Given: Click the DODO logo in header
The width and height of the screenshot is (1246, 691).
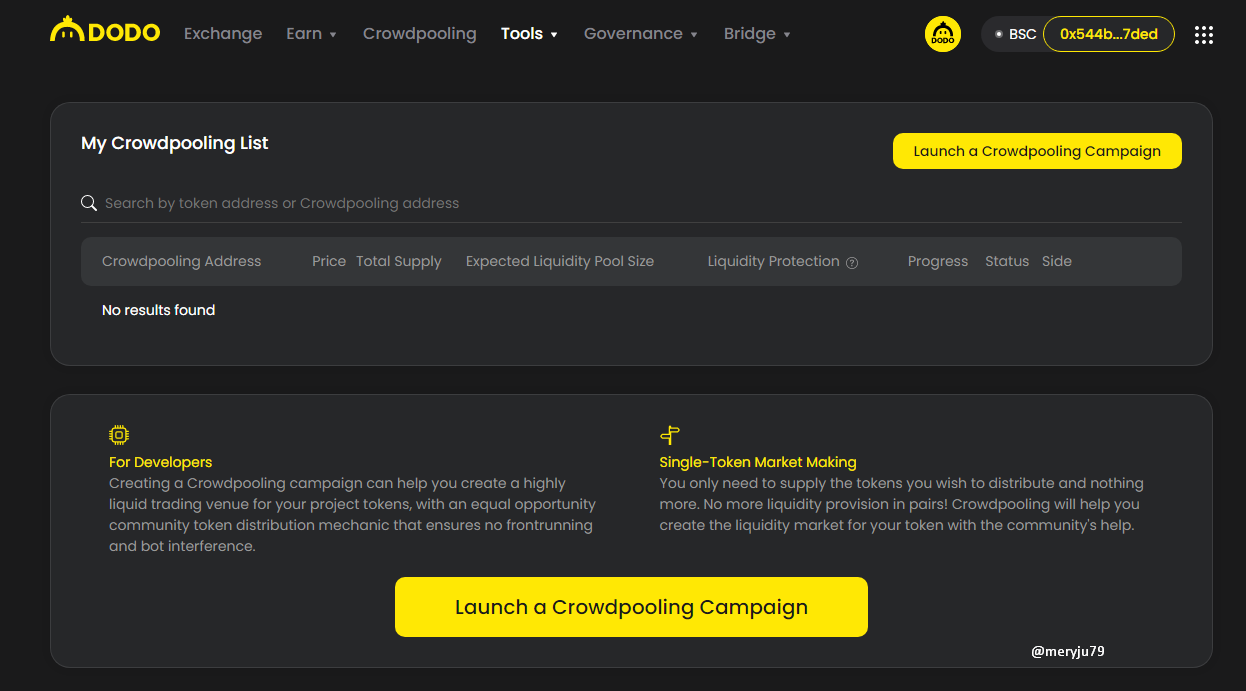Looking at the screenshot, I should 105,30.
